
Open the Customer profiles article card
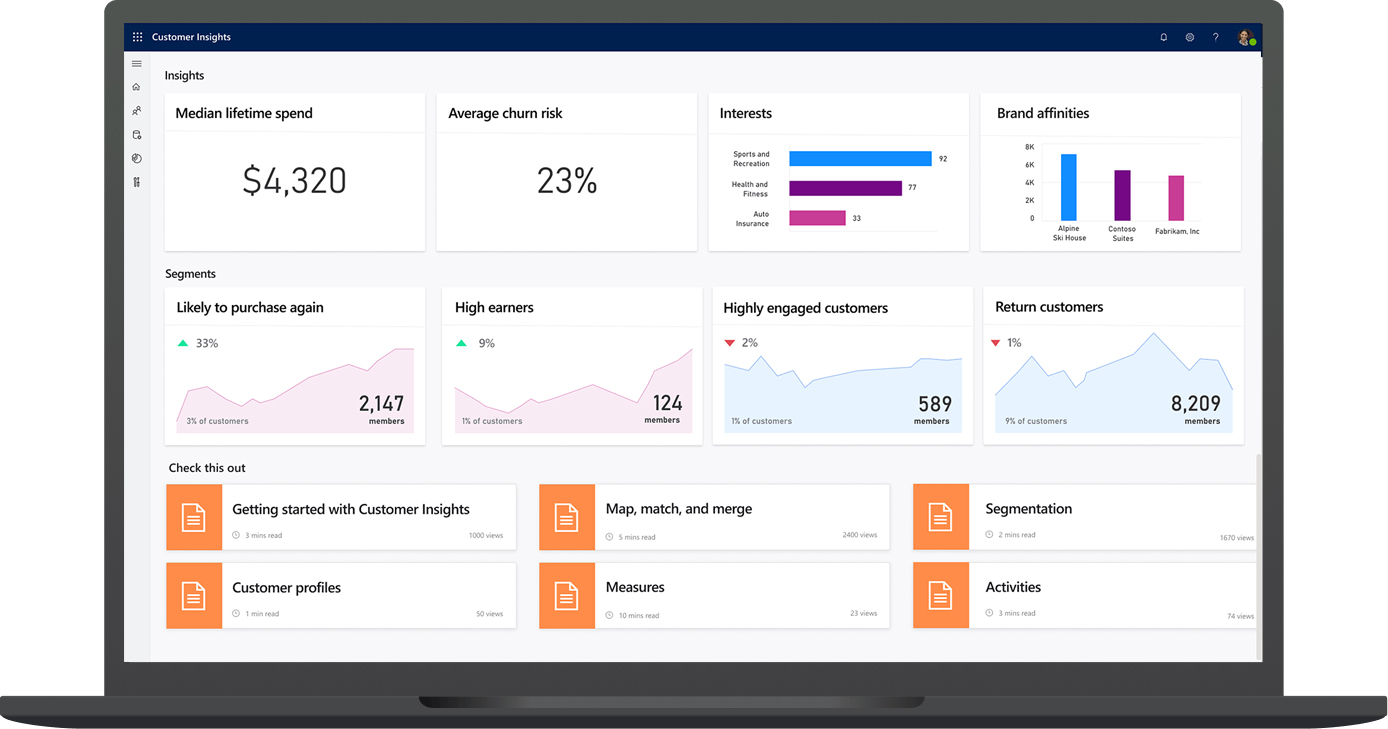(x=286, y=588)
